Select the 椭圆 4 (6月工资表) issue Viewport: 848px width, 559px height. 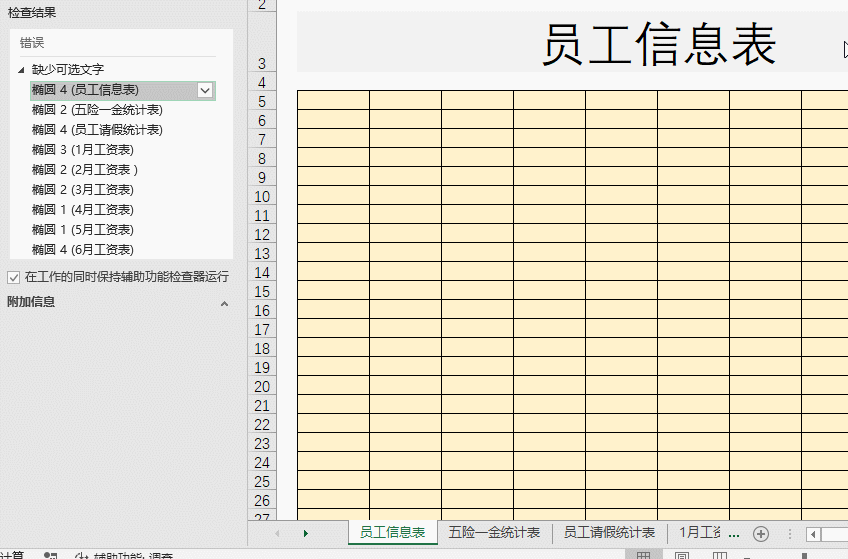point(82,250)
